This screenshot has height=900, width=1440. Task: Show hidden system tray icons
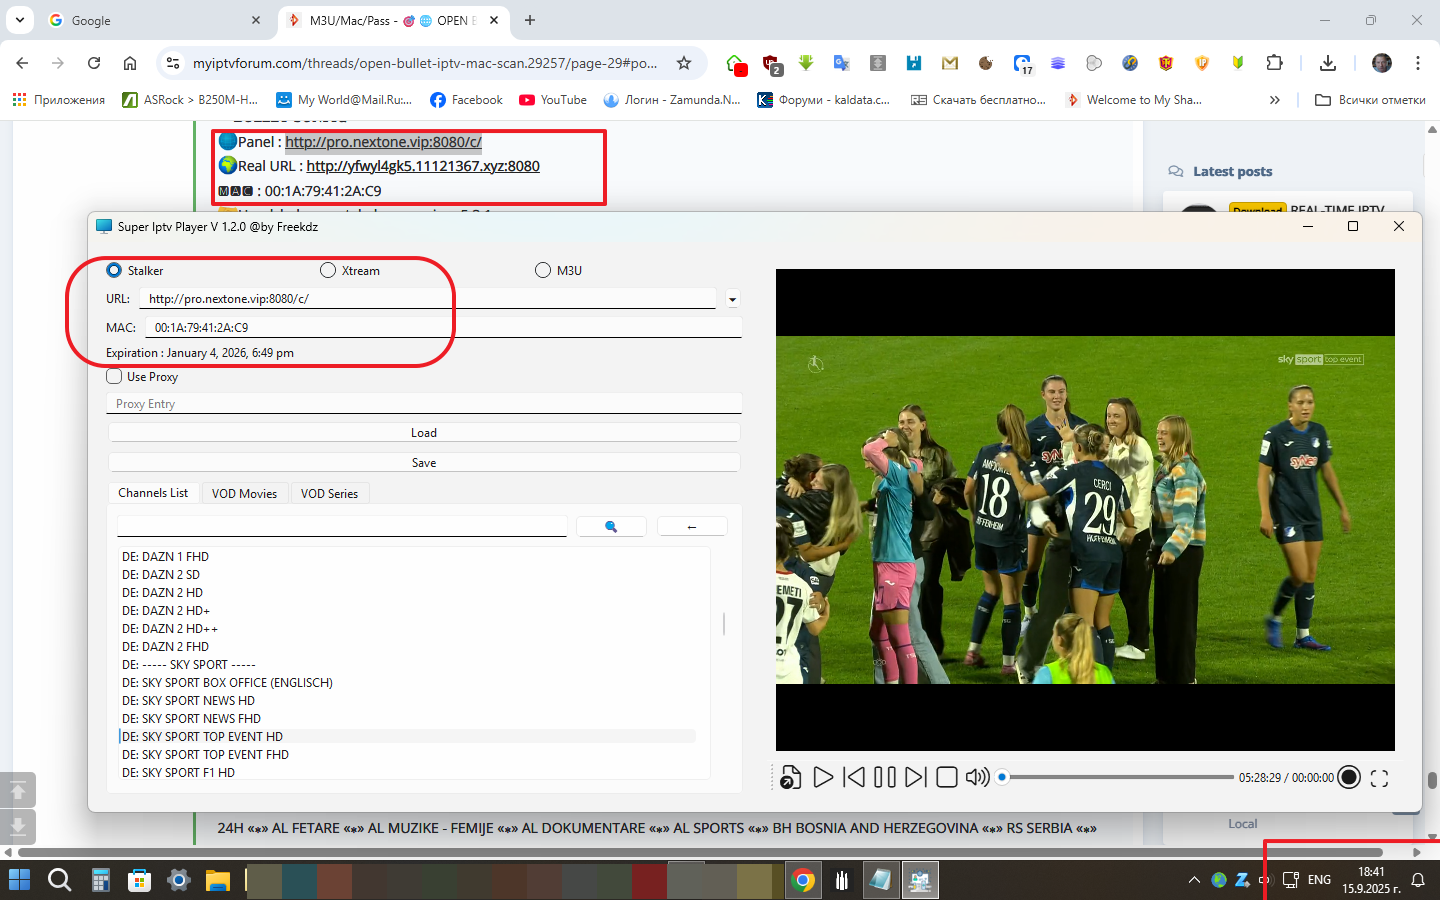click(1194, 880)
